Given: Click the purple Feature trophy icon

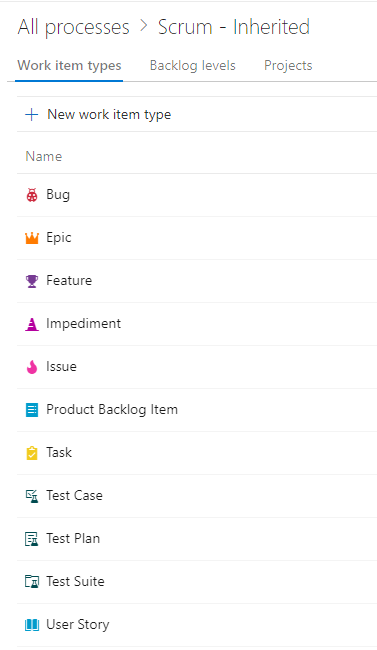Looking at the screenshot, I should click(x=32, y=281).
